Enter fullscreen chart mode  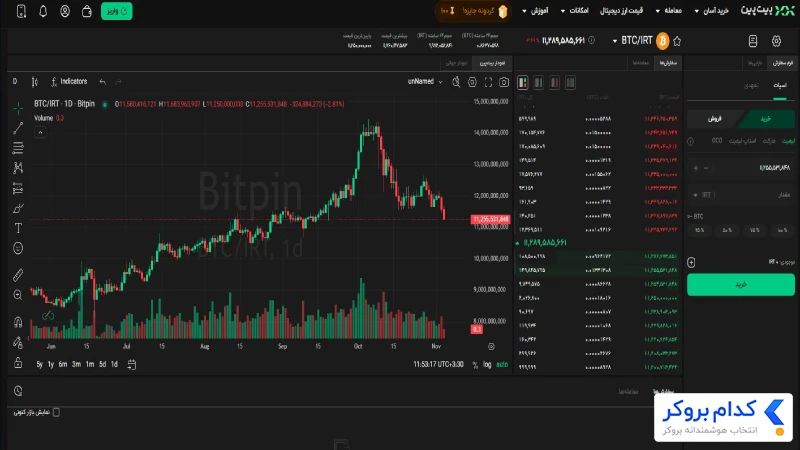pos(488,82)
